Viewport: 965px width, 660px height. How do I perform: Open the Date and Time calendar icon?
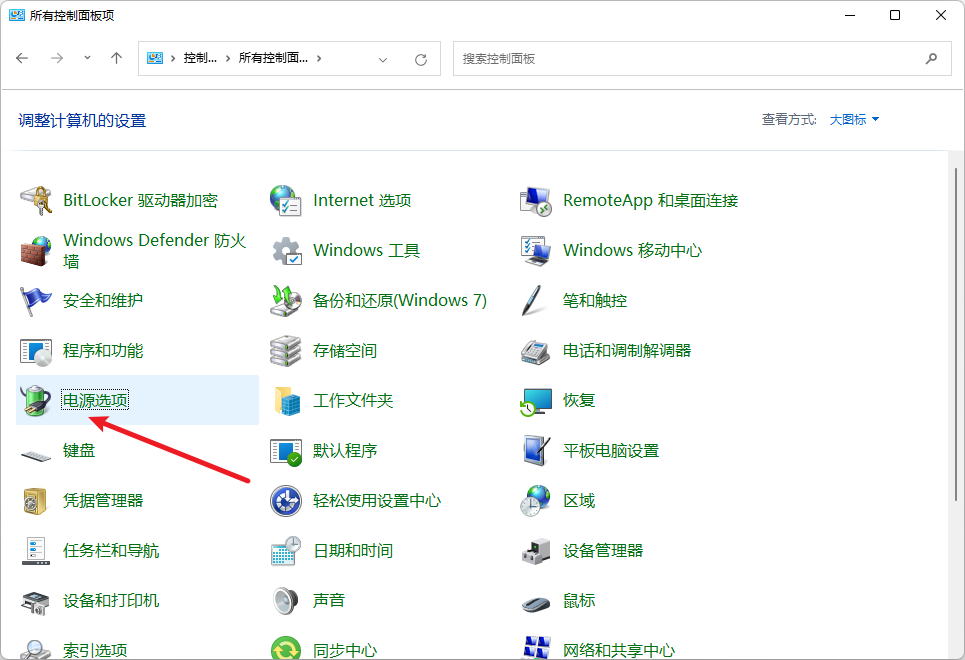(x=286, y=551)
